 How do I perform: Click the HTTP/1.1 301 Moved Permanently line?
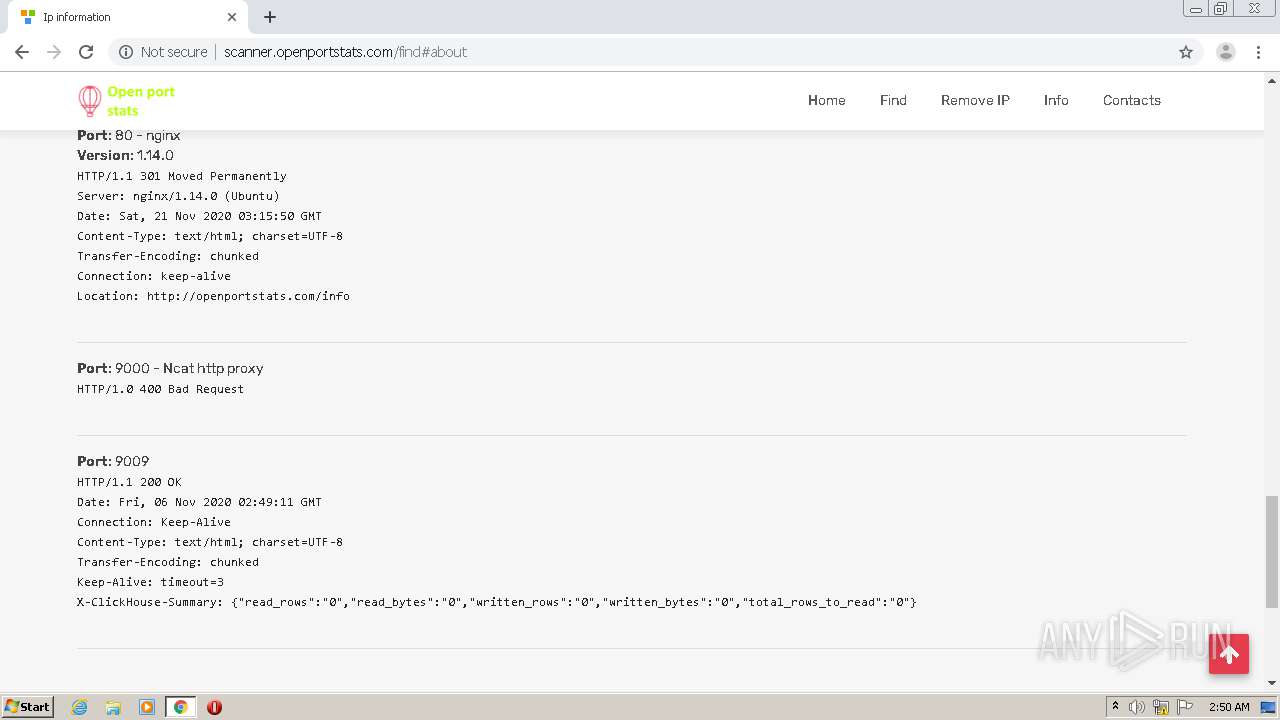[182, 176]
